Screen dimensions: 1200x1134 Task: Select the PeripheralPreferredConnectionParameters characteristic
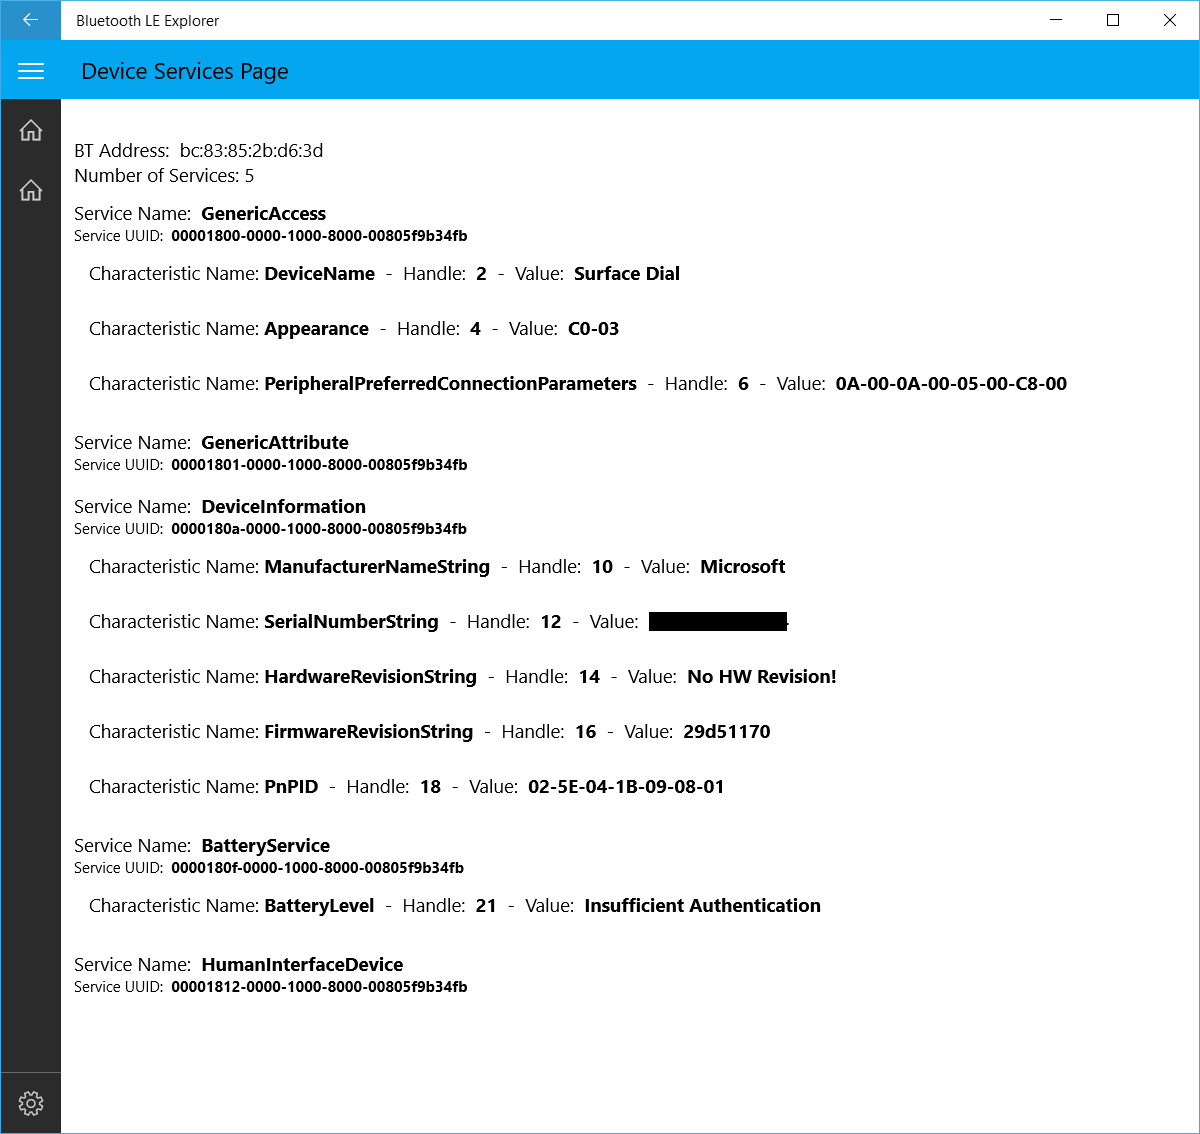pyautogui.click(x=451, y=384)
